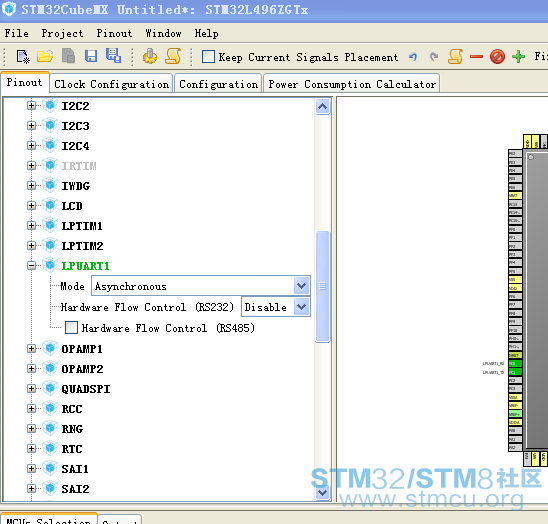Open the Power Consumption Calculator tab

click(x=352, y=84)
